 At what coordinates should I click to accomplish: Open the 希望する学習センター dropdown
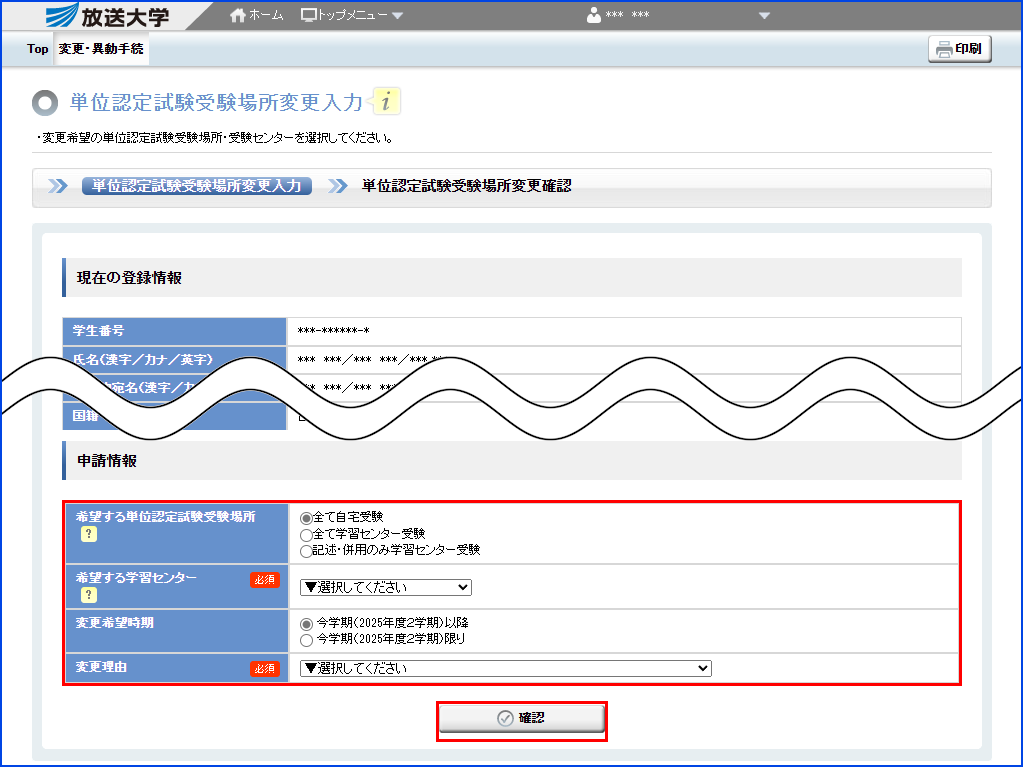[x=385, y=587]
